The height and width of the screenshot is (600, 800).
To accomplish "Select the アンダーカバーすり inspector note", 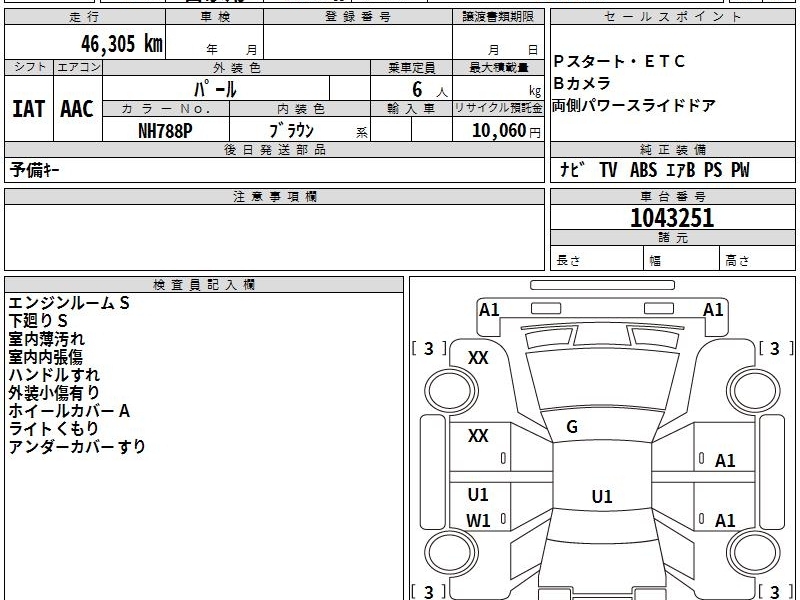I will [77, 446].
